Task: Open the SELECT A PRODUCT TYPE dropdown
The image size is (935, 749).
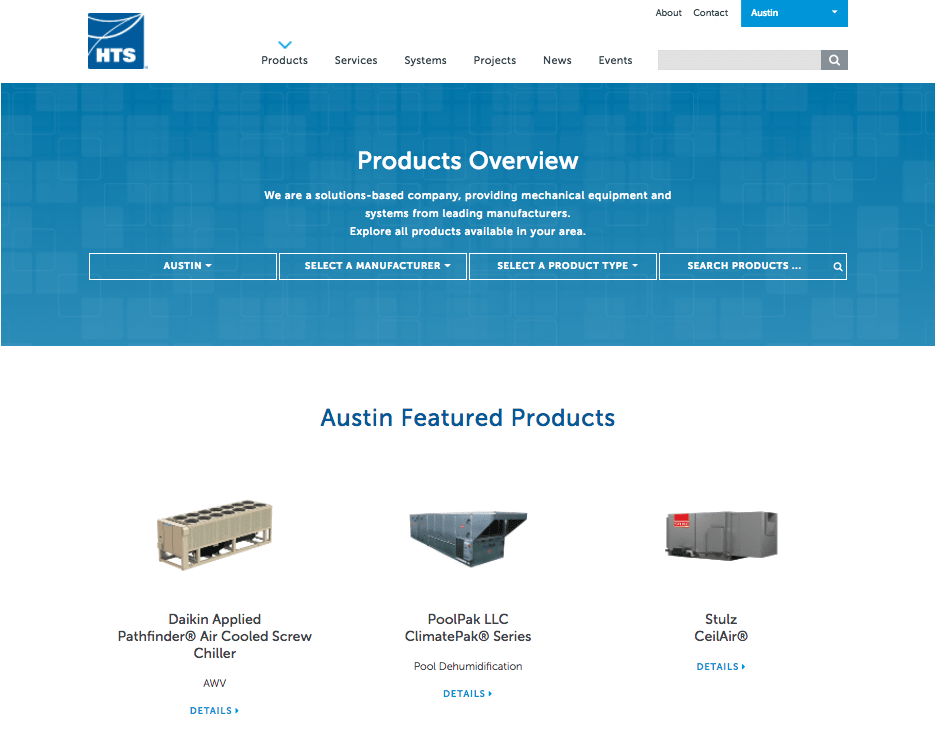Action: pyautogui.click(x=562, y=266)
